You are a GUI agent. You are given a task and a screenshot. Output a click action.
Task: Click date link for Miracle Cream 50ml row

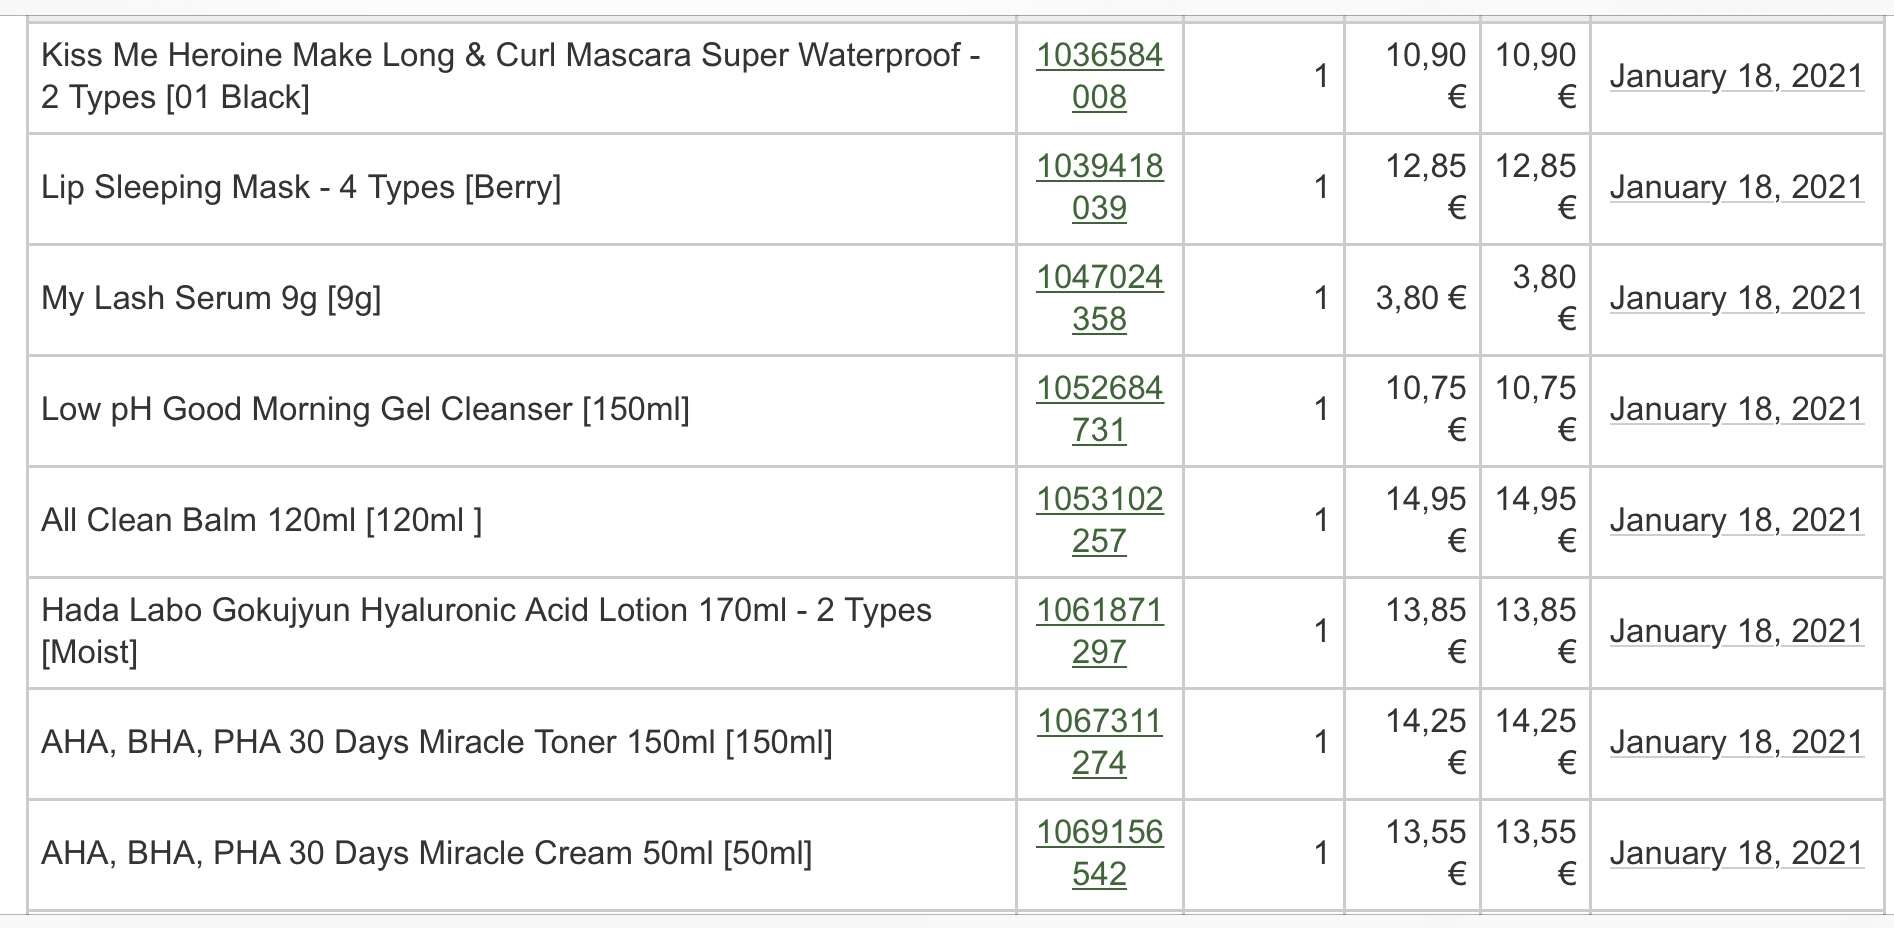pos(1736,853)
